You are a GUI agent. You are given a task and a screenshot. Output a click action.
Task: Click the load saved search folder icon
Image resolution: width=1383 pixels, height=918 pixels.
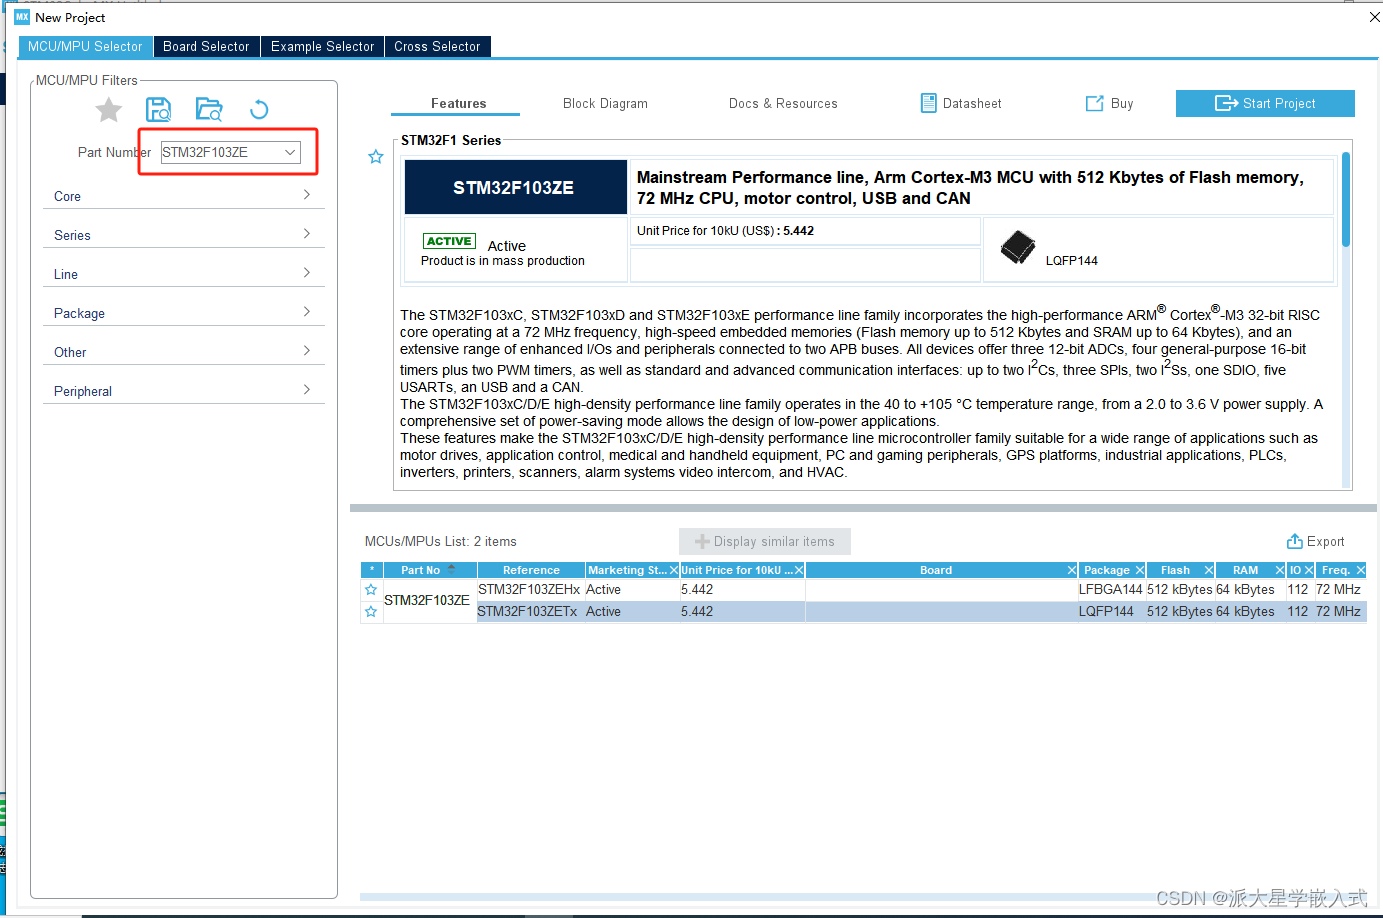point(209,110)
